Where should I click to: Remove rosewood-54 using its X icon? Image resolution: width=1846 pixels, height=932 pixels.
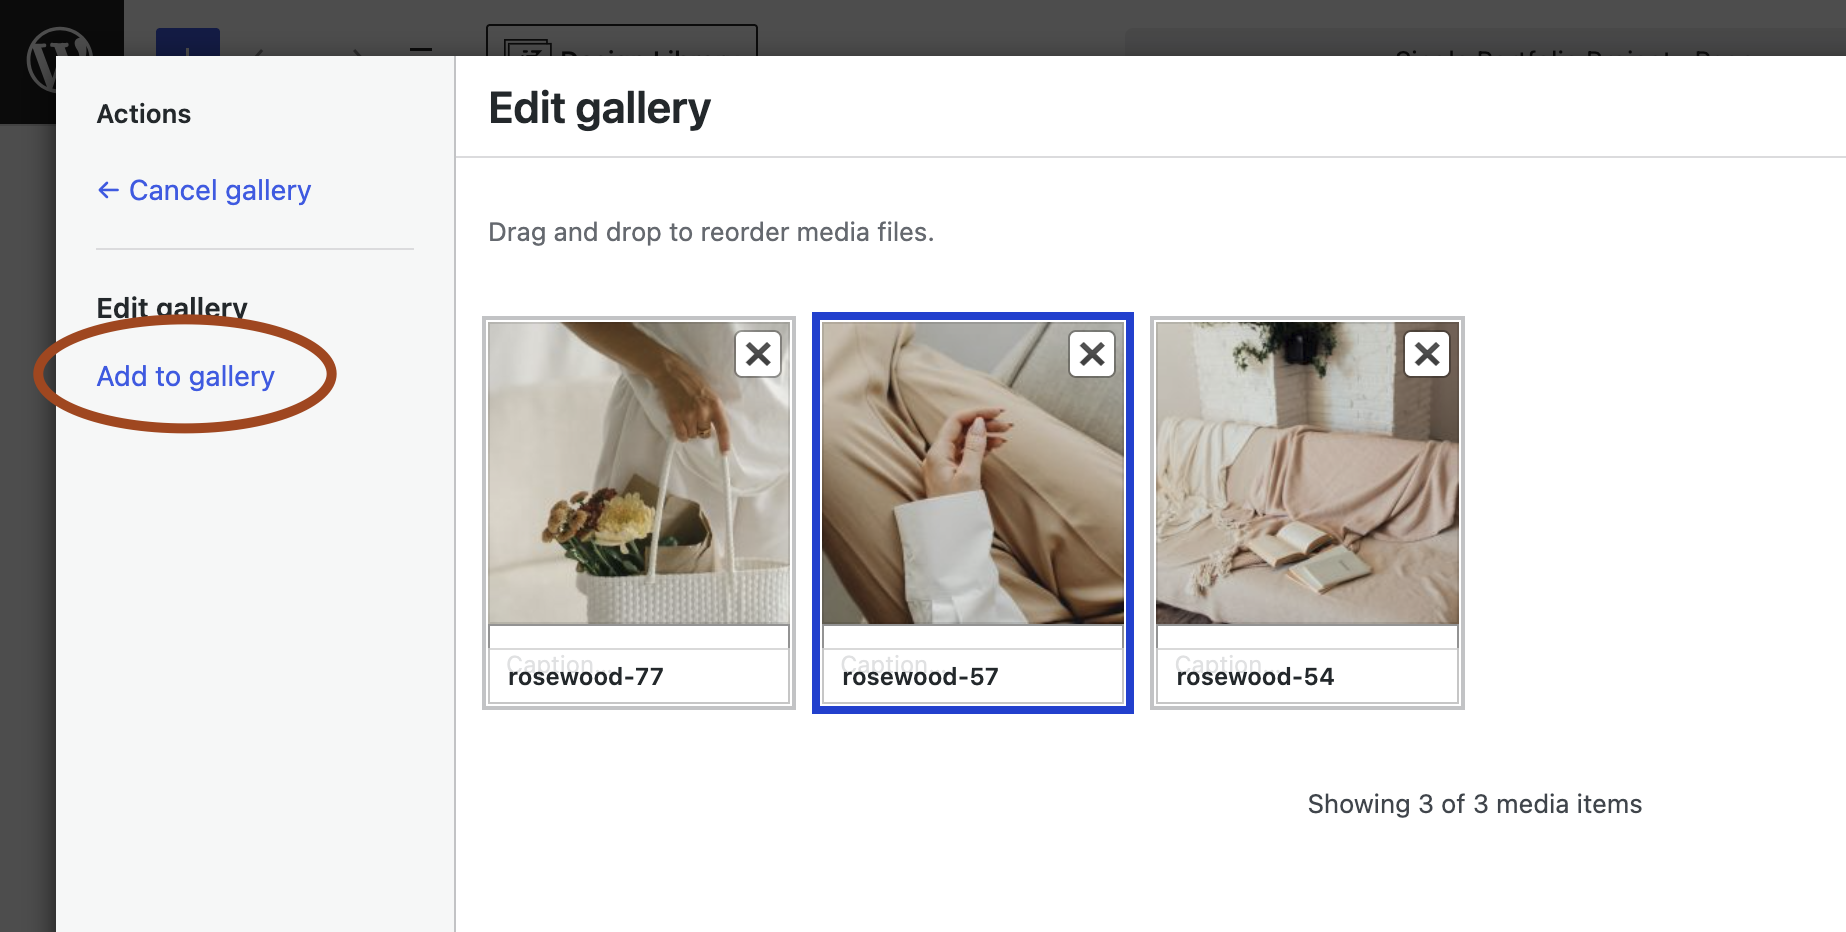[1427, 354]
